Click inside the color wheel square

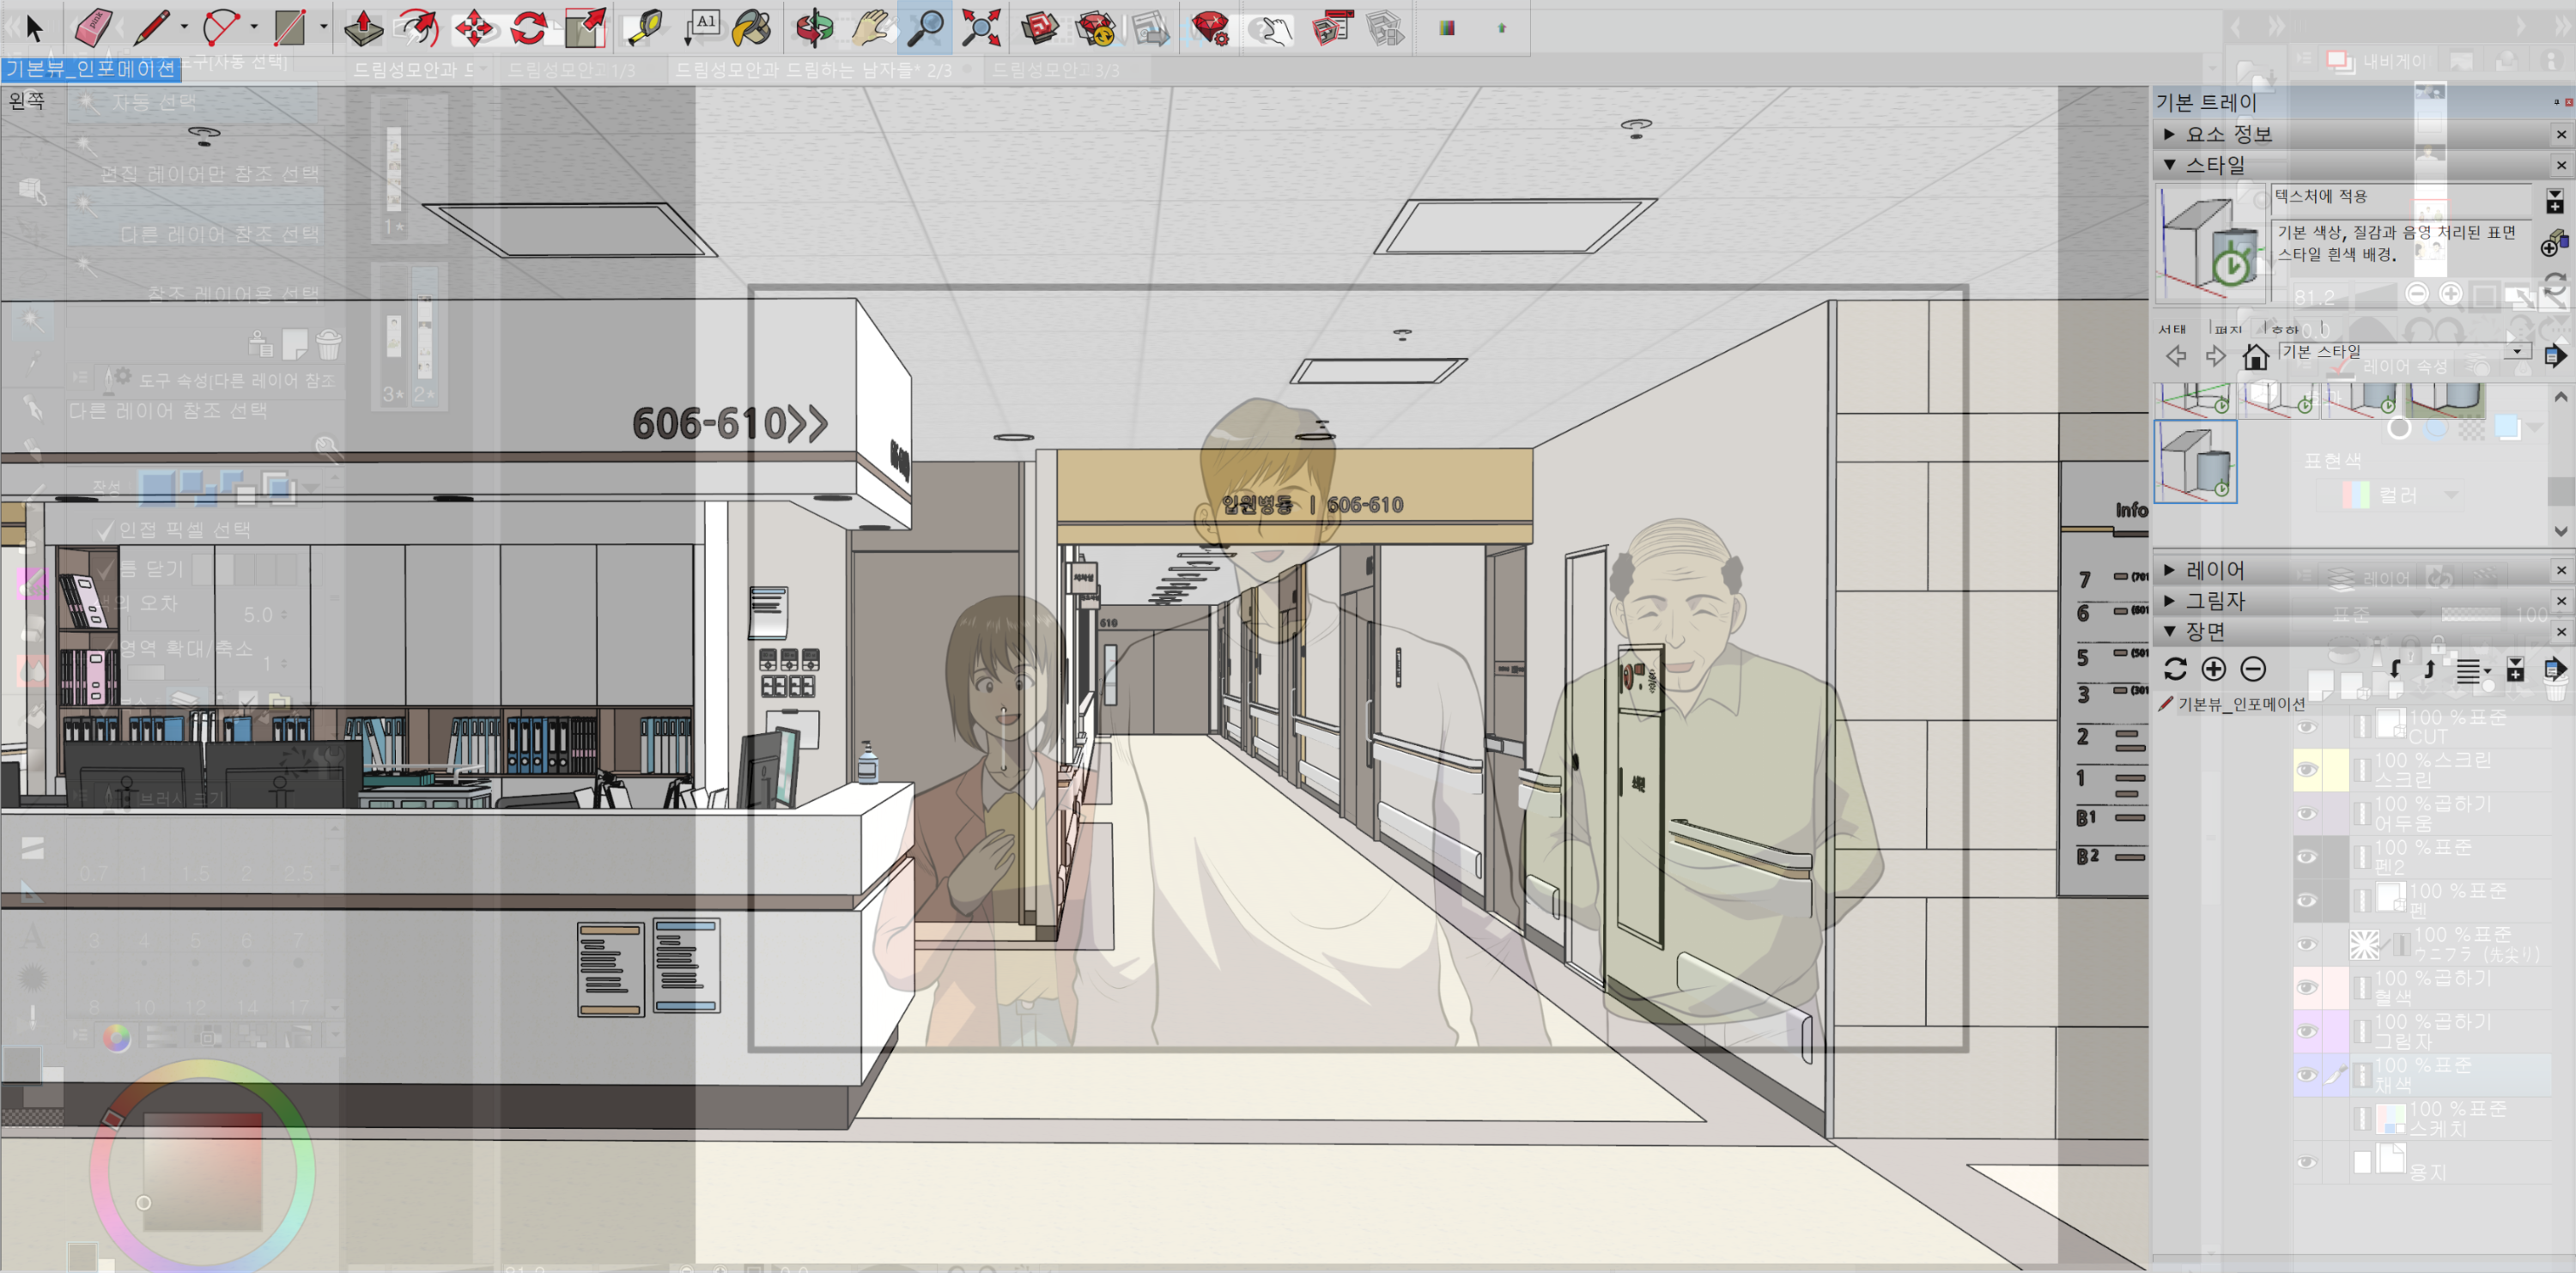click(203, 1170)
